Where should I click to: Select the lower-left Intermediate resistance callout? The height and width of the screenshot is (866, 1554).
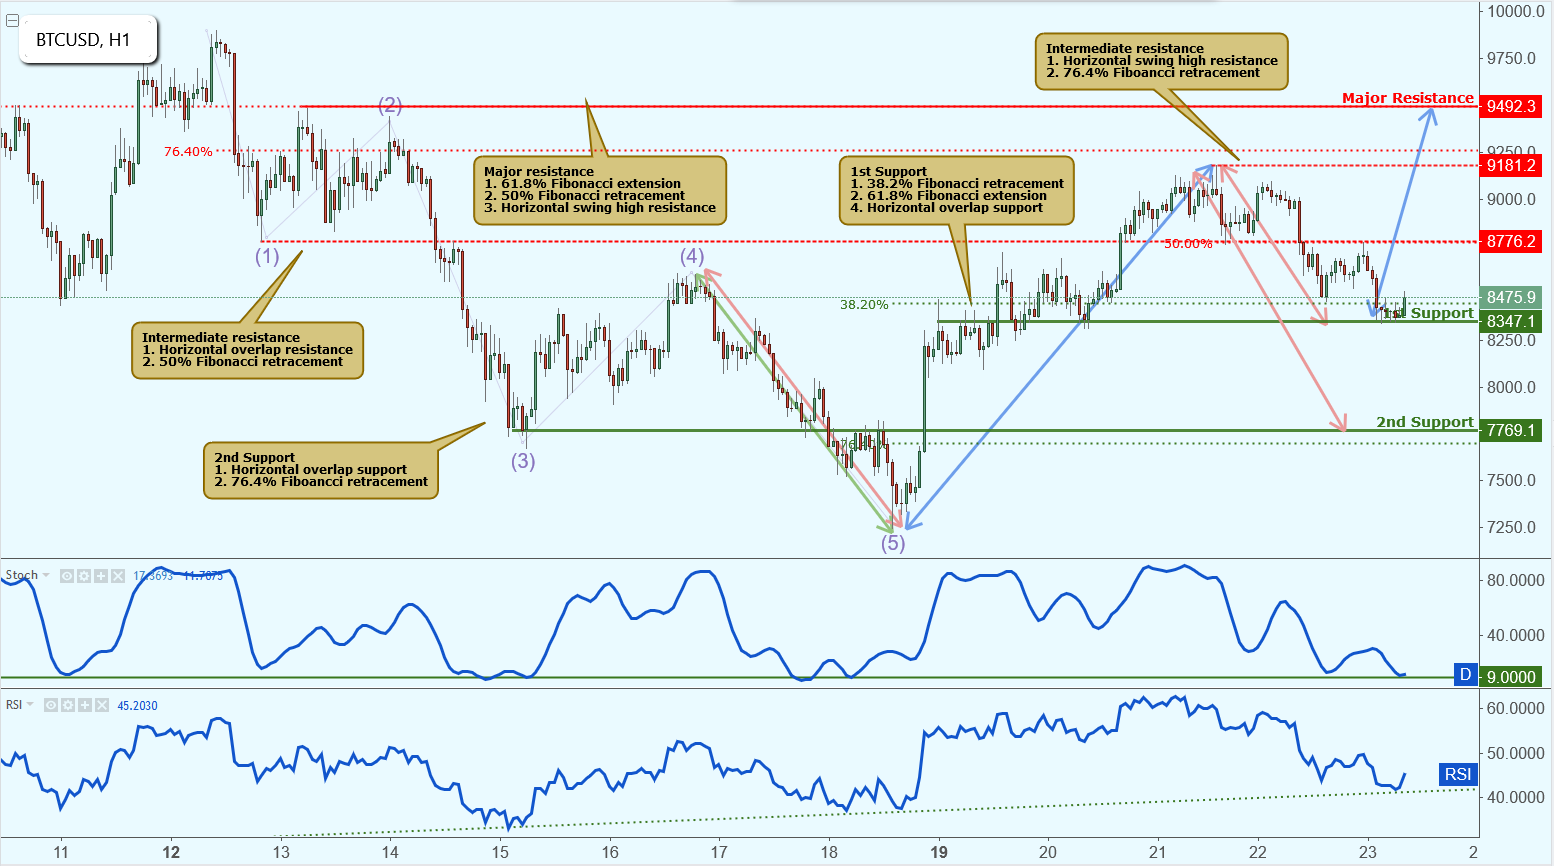(247, 350)
